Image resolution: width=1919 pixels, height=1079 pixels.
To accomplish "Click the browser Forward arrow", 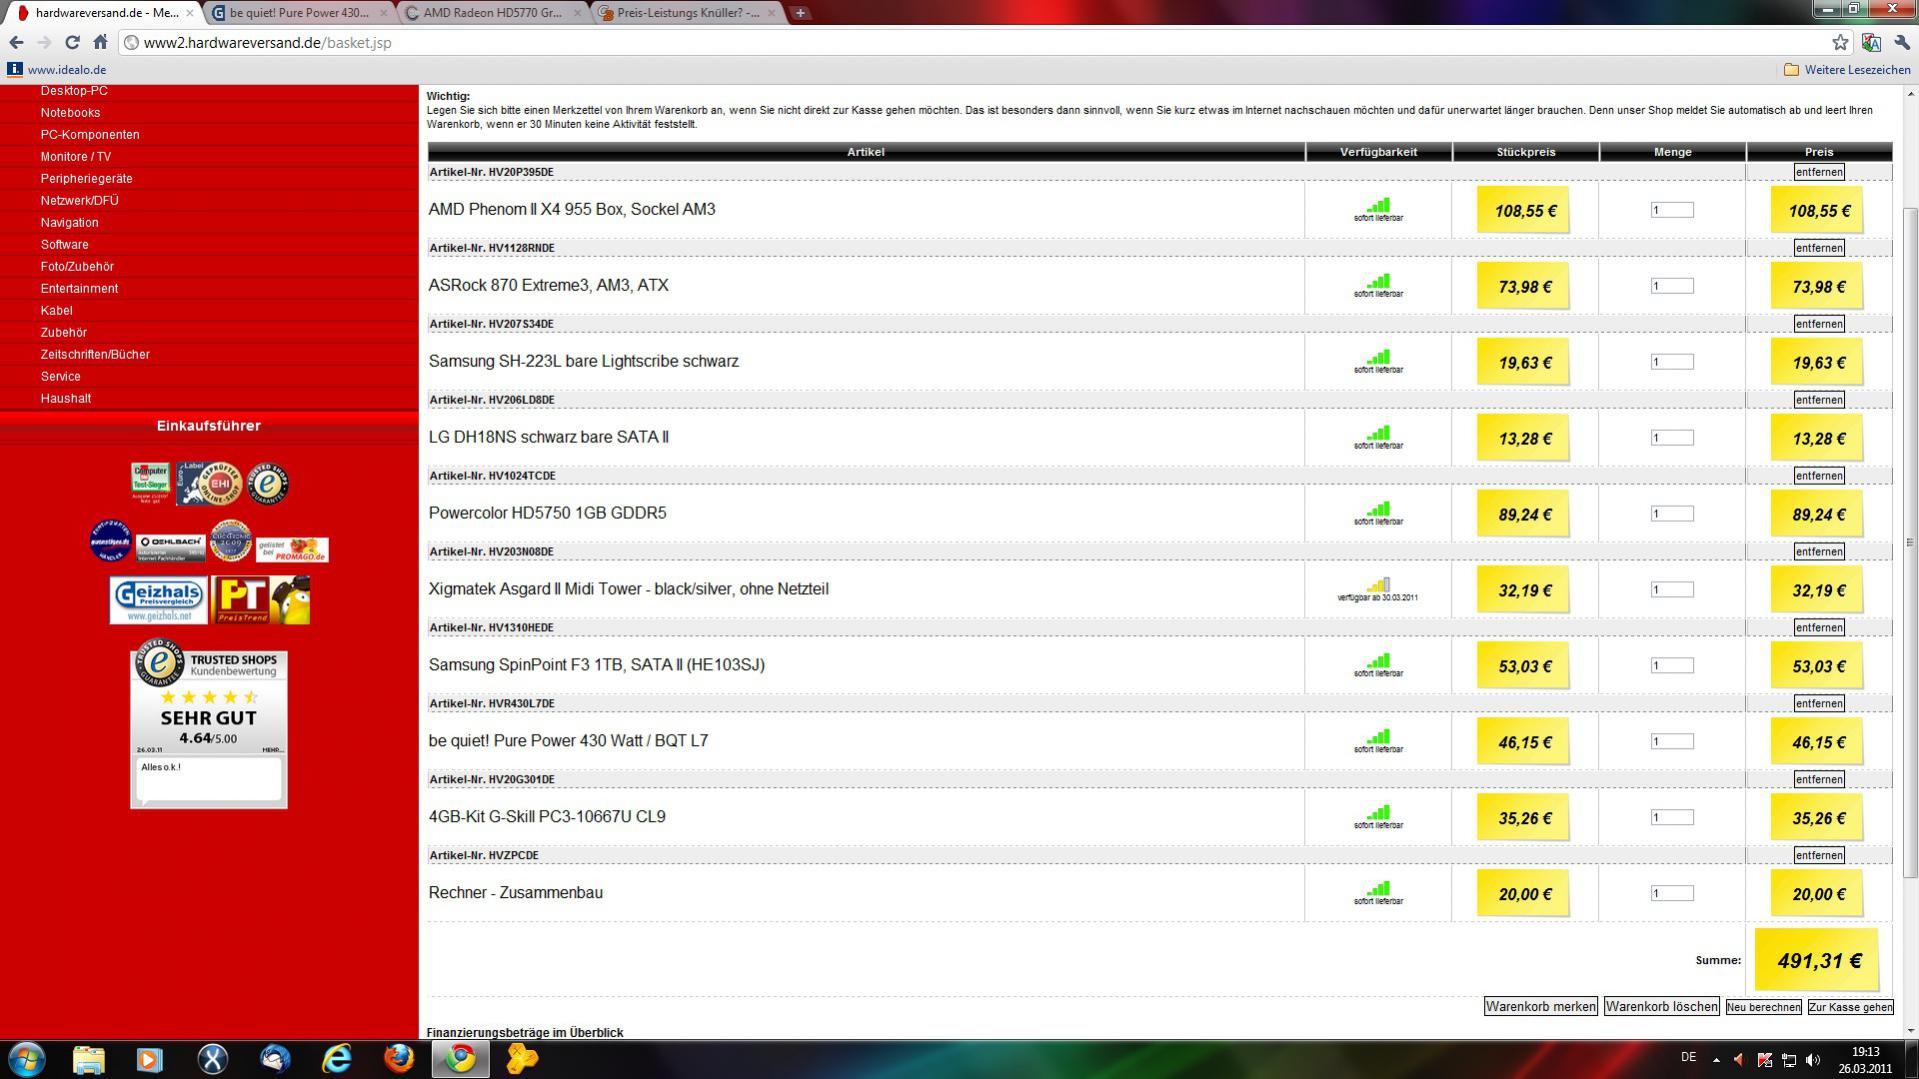I will pos(44,42).
